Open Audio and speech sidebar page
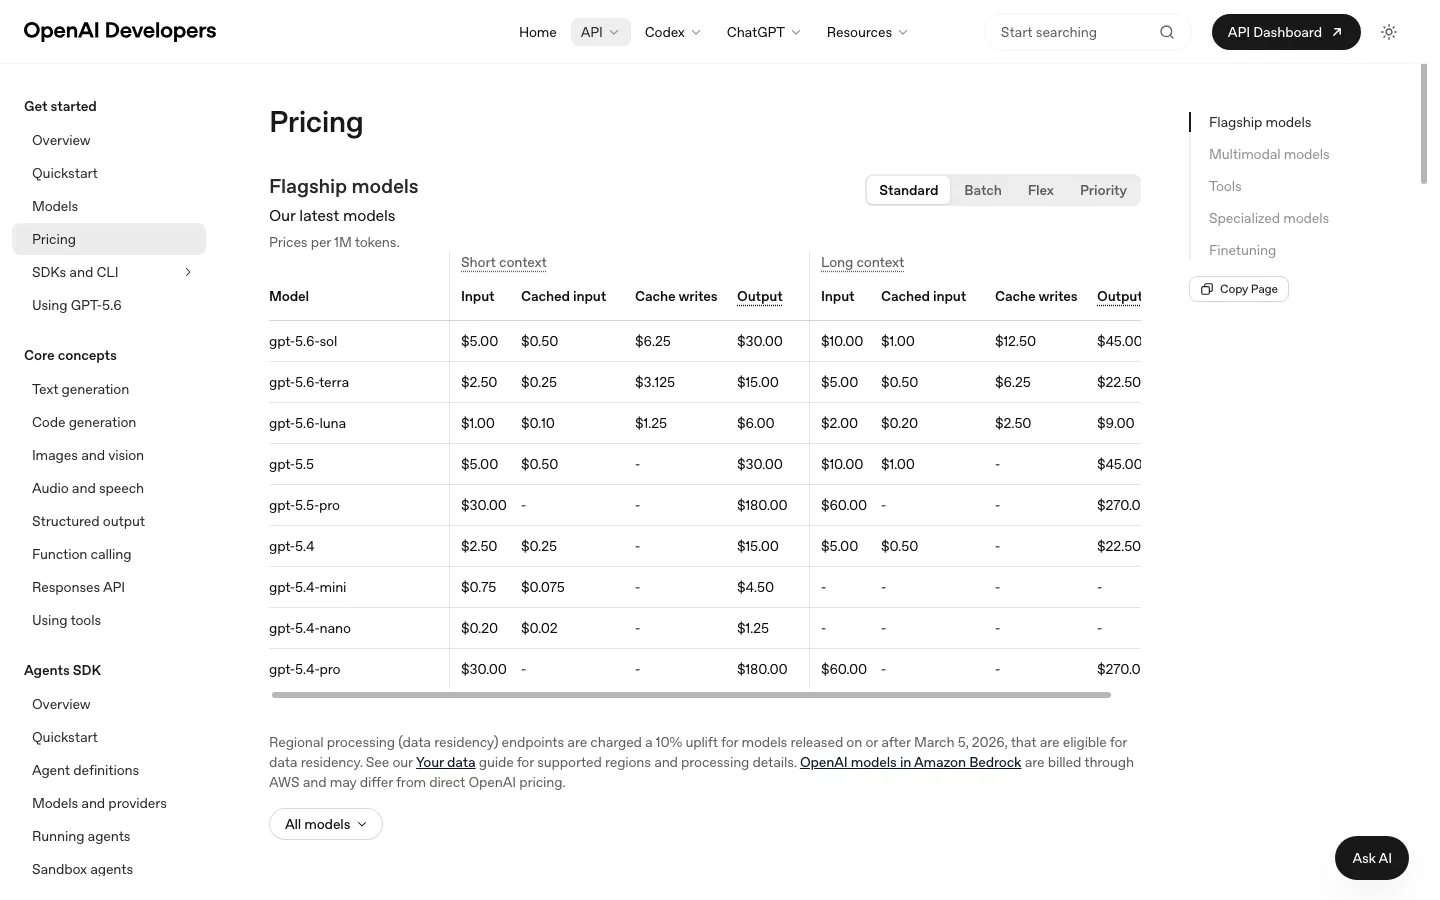1440x900 pixels. [x=109, y=488]
